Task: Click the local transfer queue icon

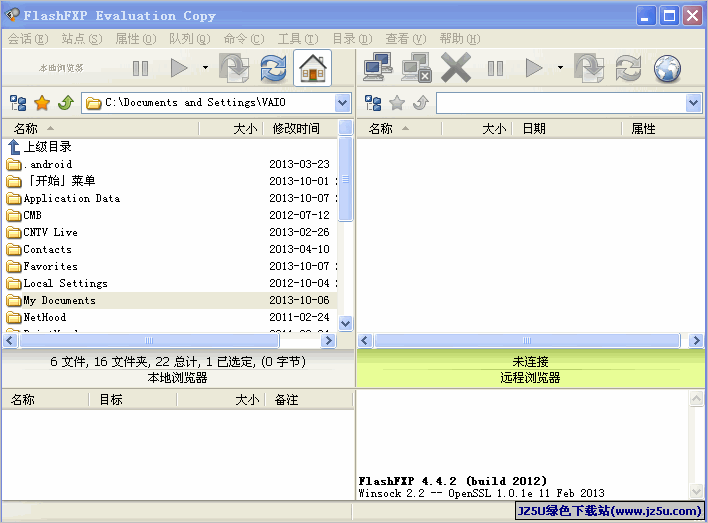Action: tap(234, 68)
